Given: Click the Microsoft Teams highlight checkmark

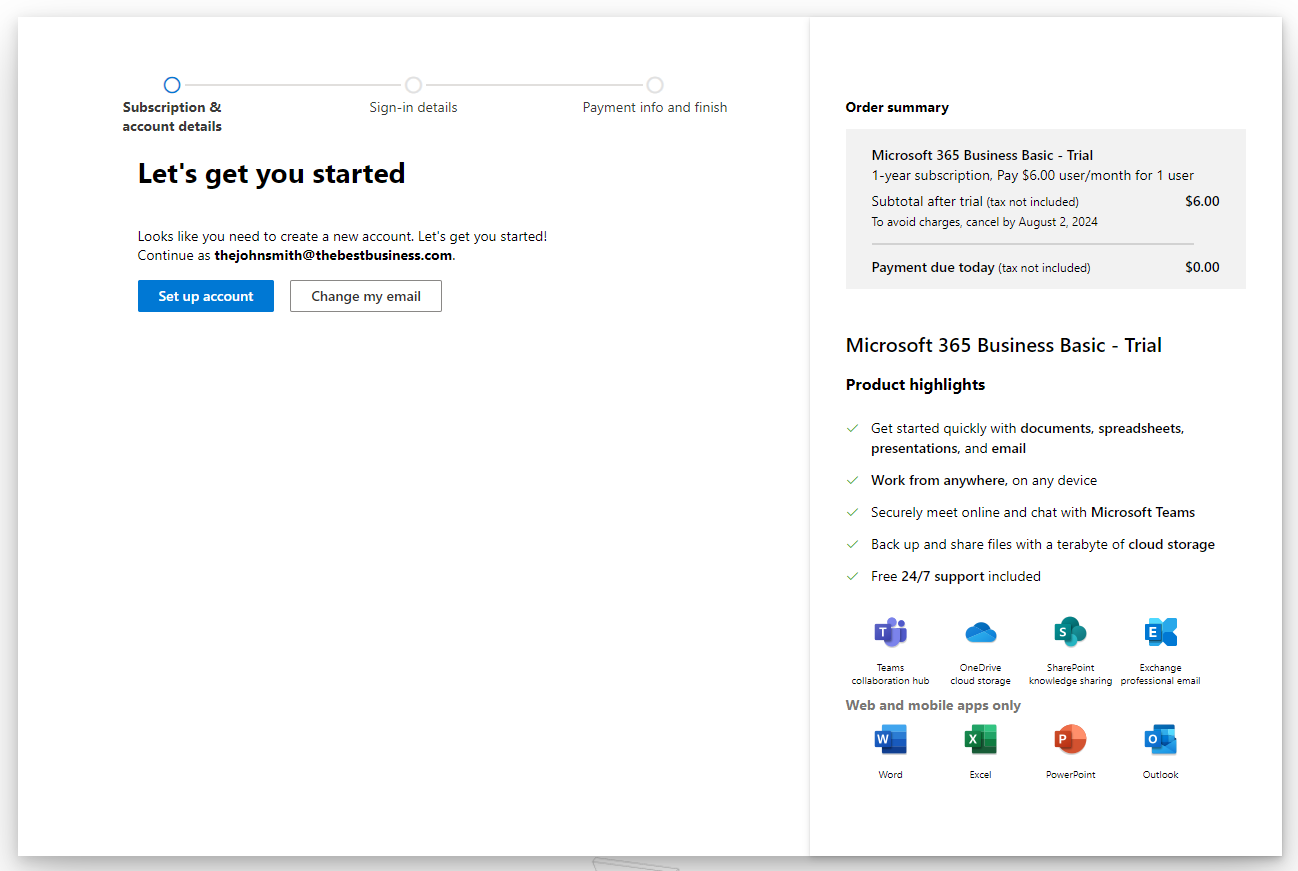Looking at the screenshot, I should tap(853, 512).
